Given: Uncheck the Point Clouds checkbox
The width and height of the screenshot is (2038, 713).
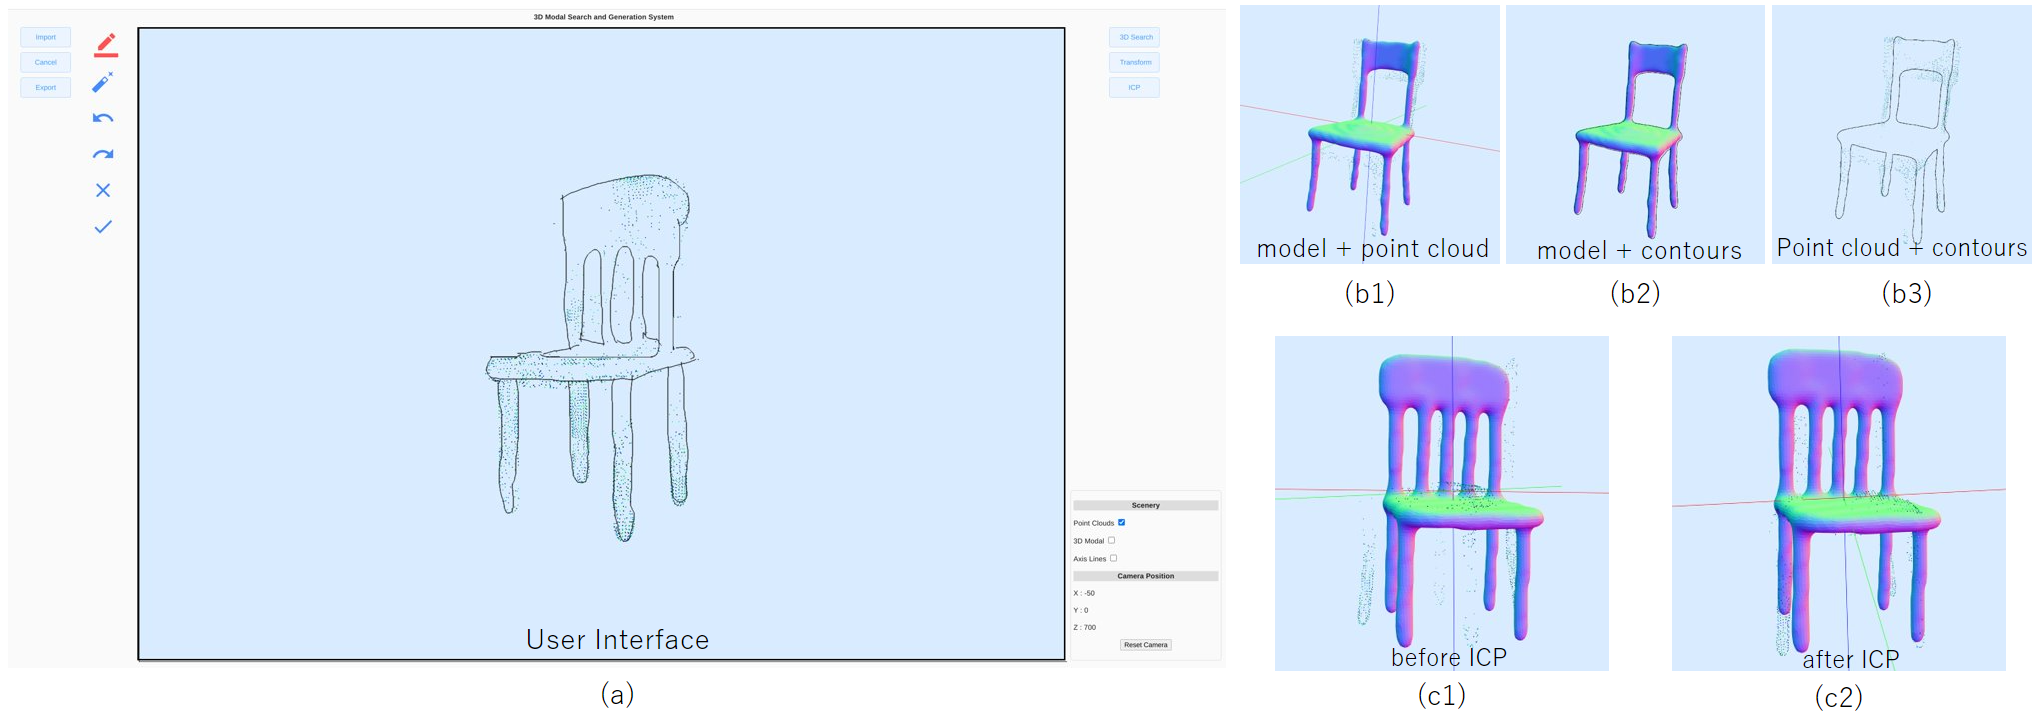Looking at the screenshot, I should pyautogui.click(x=1121, y=522).
